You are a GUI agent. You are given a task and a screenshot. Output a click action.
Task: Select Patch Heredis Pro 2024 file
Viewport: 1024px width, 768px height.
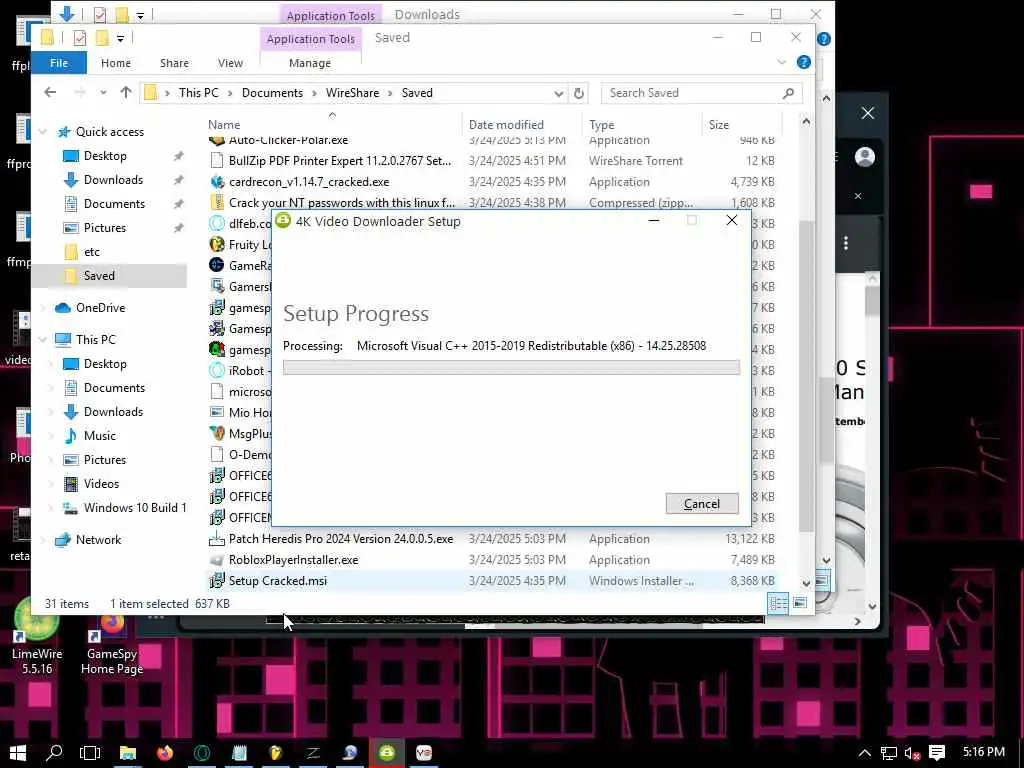[341, 539]
